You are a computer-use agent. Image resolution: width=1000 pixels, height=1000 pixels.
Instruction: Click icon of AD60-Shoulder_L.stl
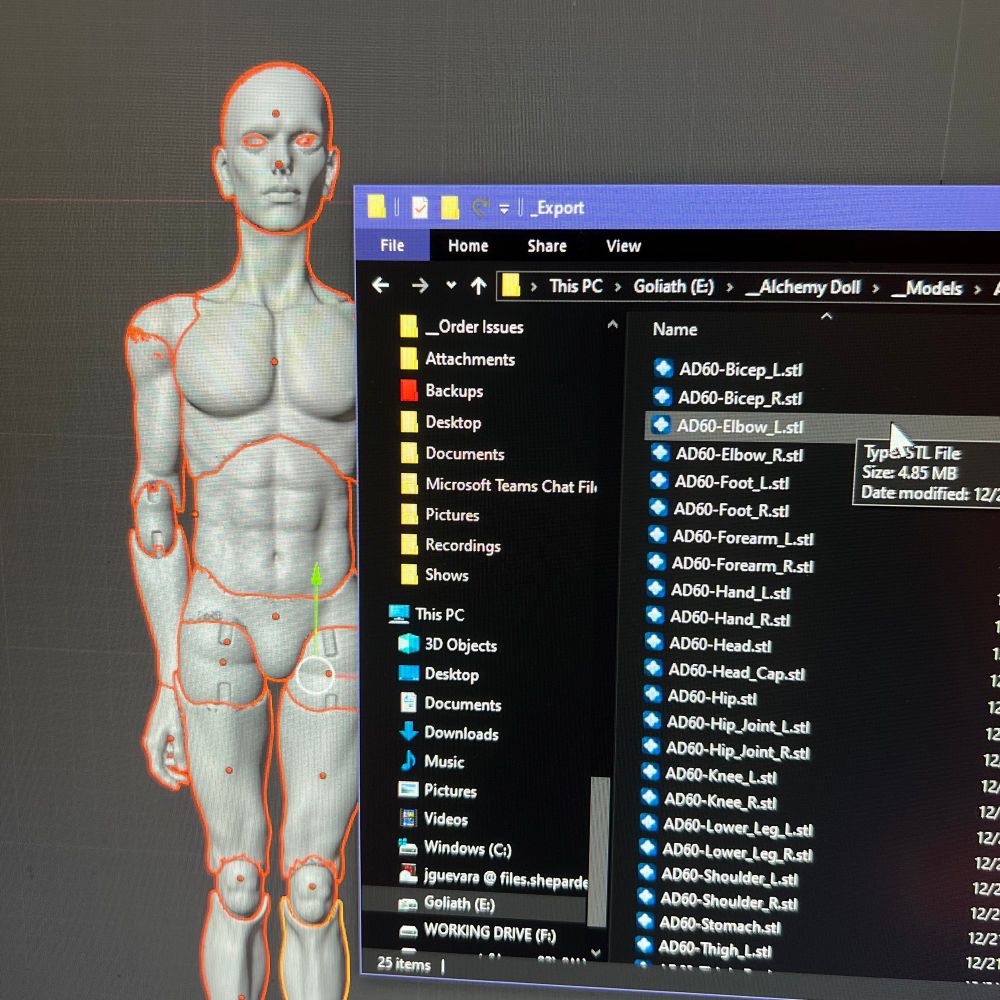[647, 872]
